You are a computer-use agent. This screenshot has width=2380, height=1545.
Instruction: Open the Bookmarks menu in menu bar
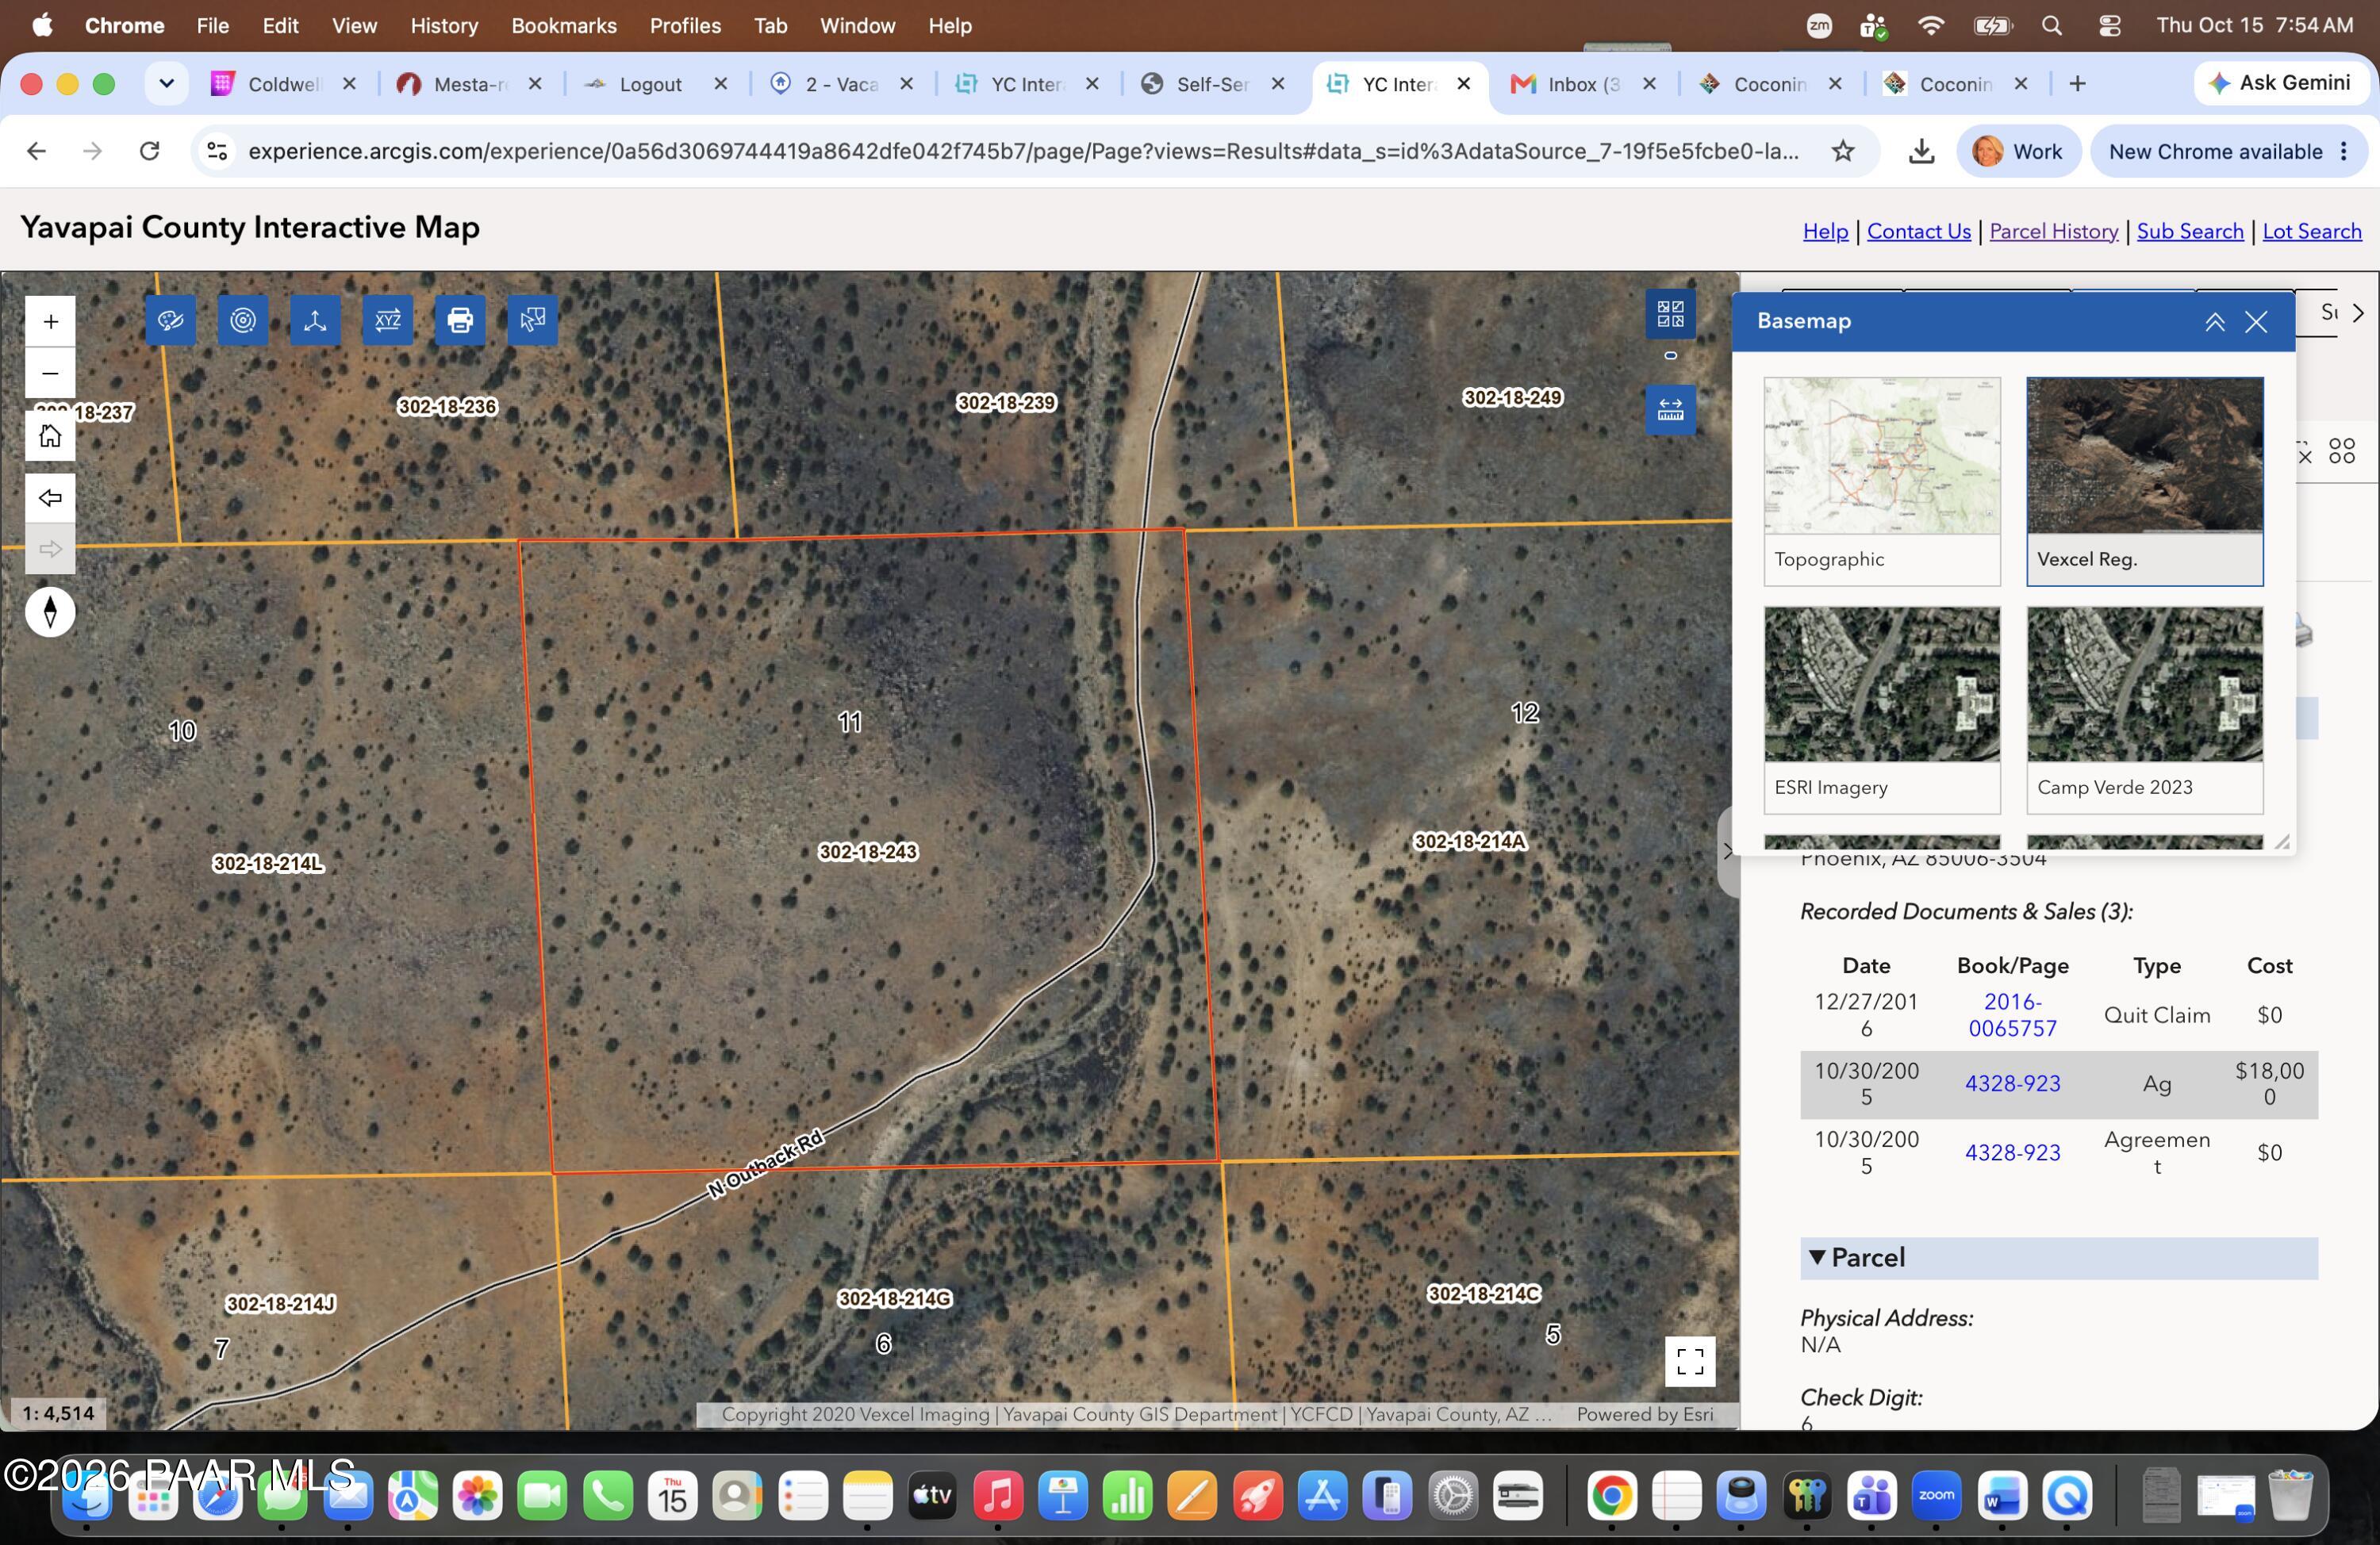click(564, 26)
